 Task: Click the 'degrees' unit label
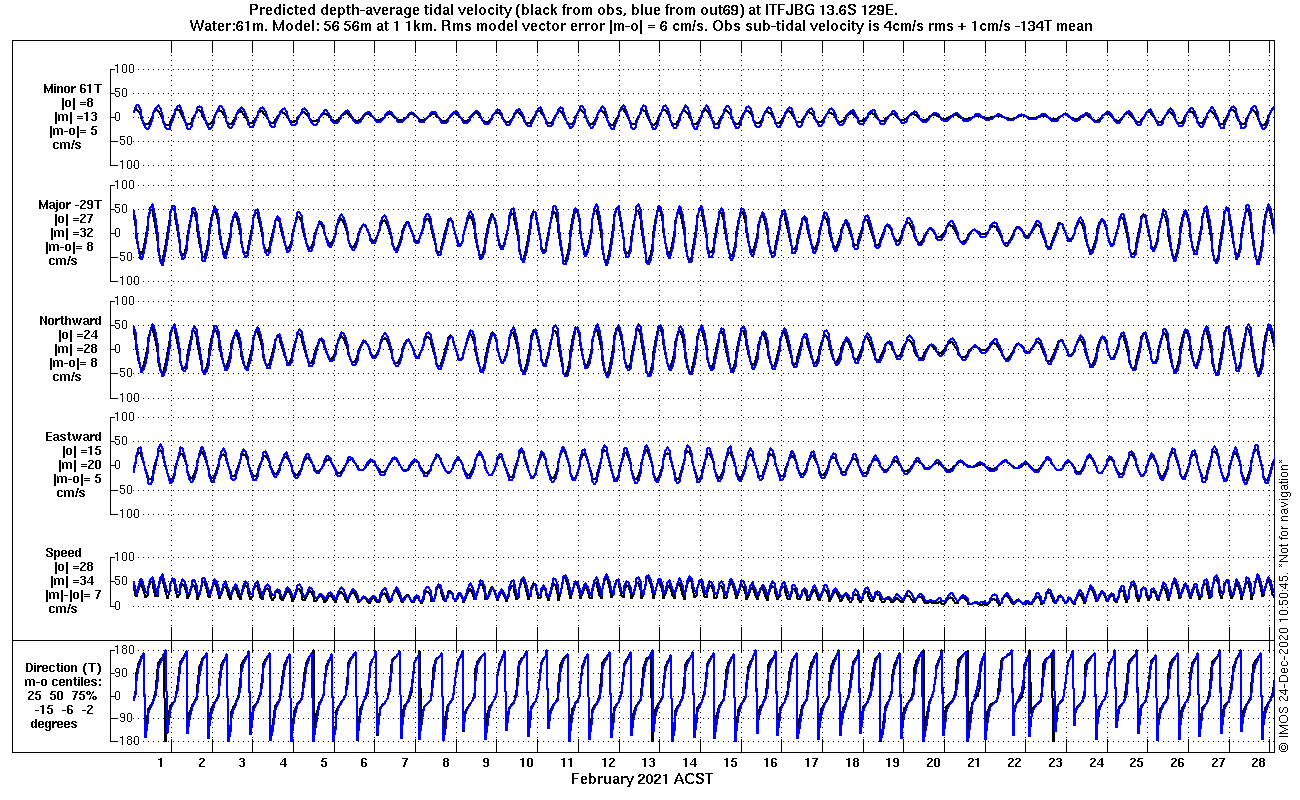[54, 724]
